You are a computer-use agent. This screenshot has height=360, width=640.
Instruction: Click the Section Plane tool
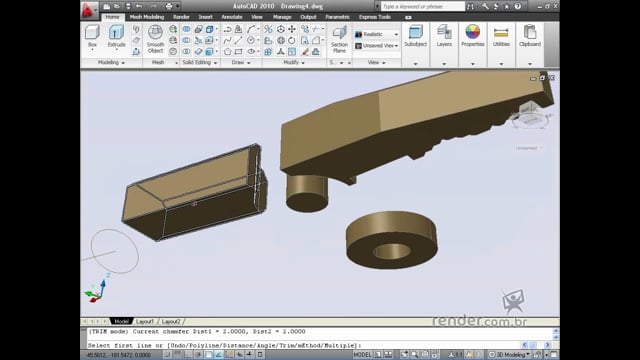point(339,39)
